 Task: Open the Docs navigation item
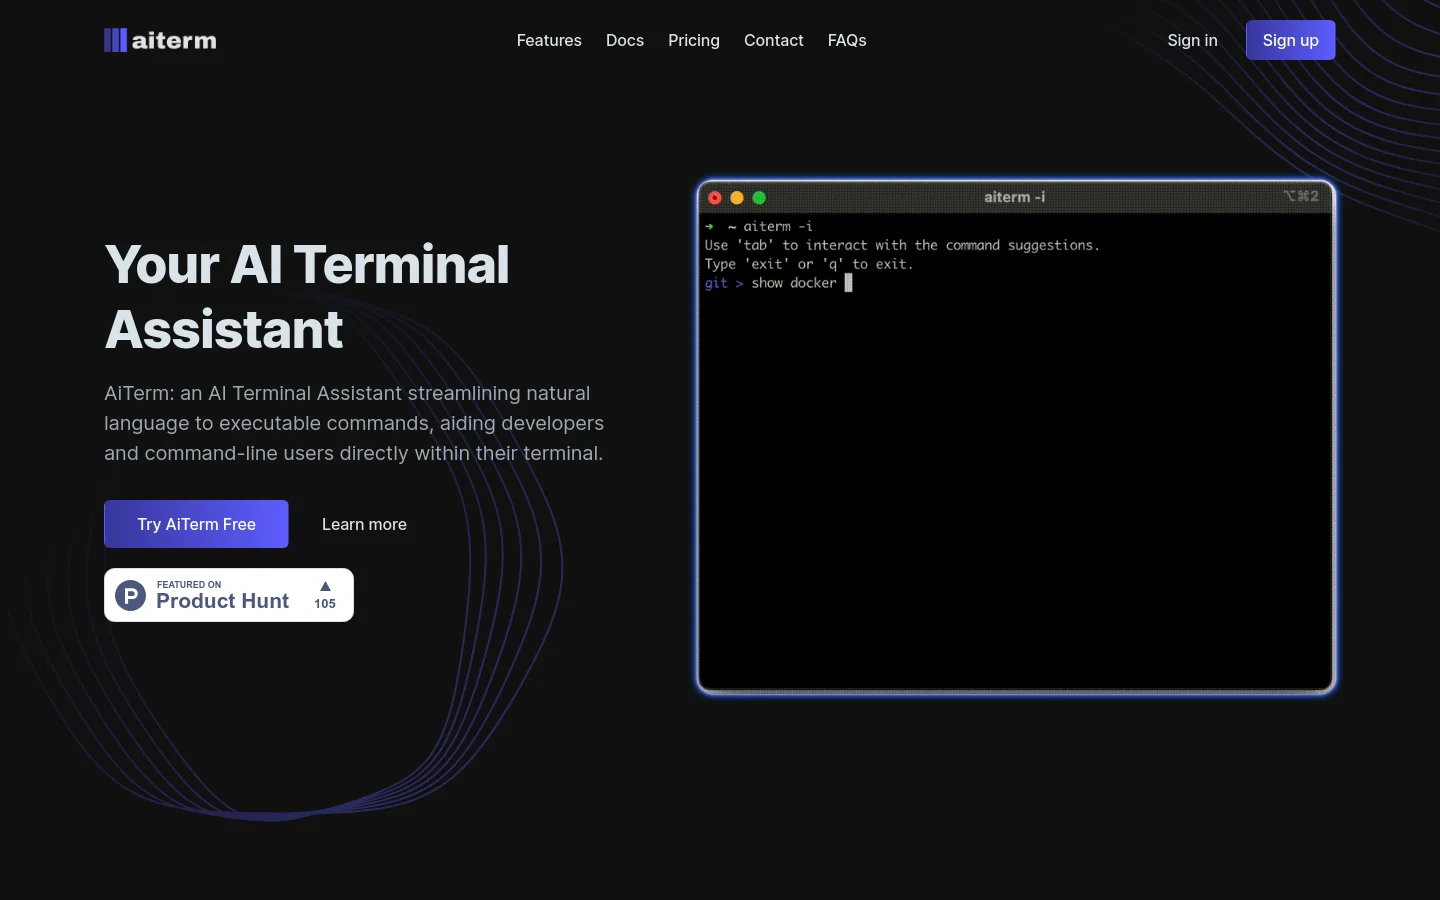[625, 40]
